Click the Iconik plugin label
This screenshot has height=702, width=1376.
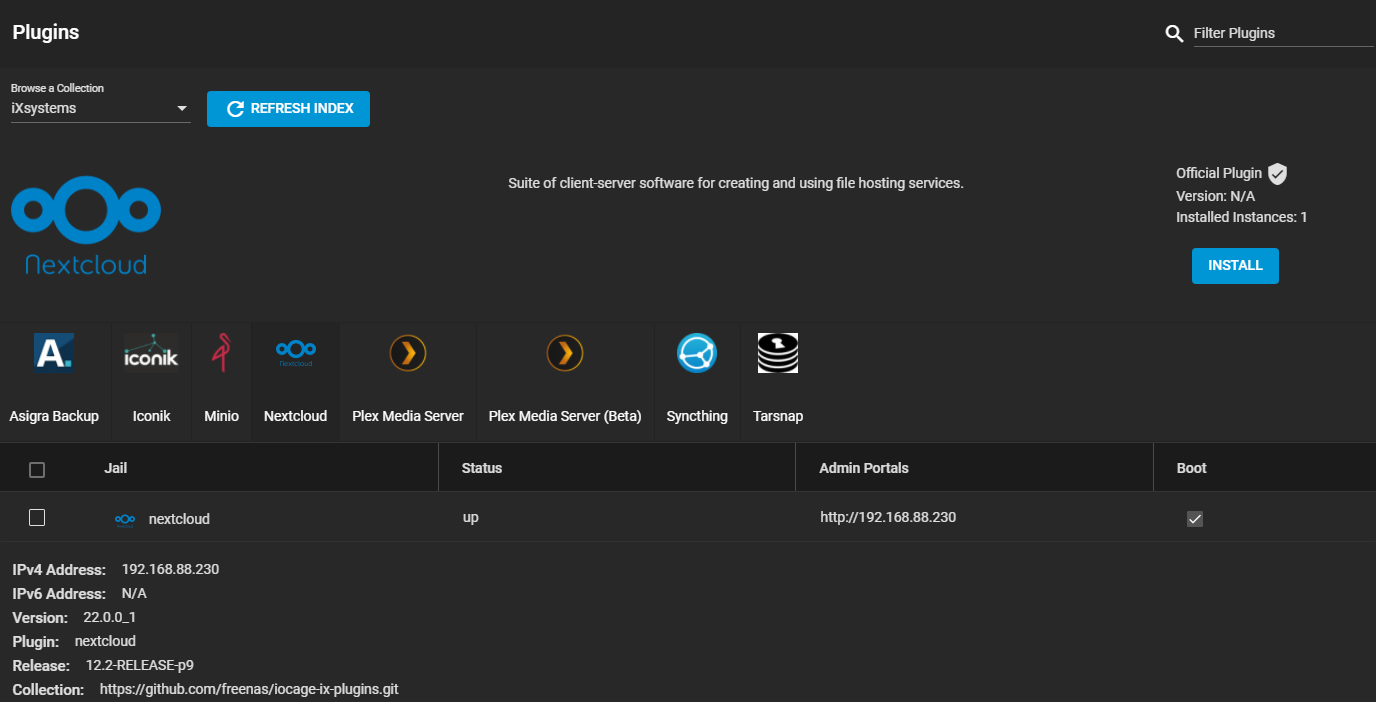(152, 416)
